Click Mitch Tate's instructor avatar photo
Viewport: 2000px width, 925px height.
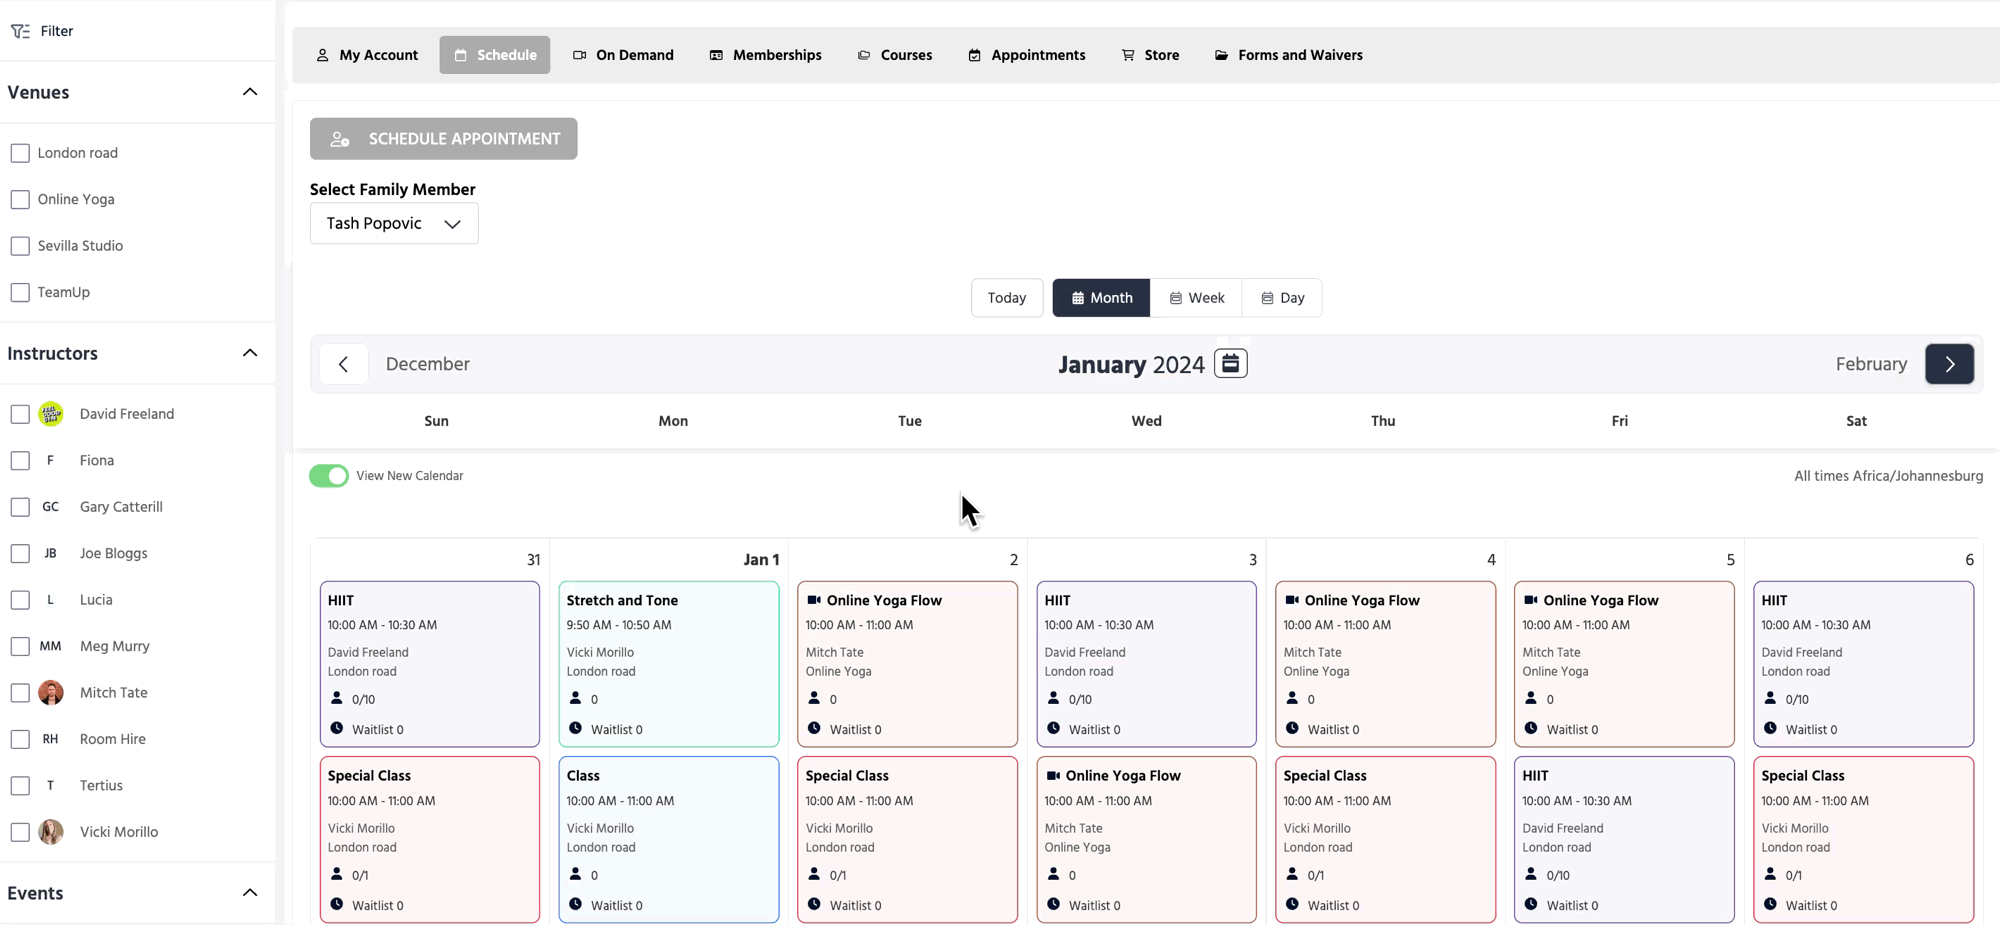[51, 693]
